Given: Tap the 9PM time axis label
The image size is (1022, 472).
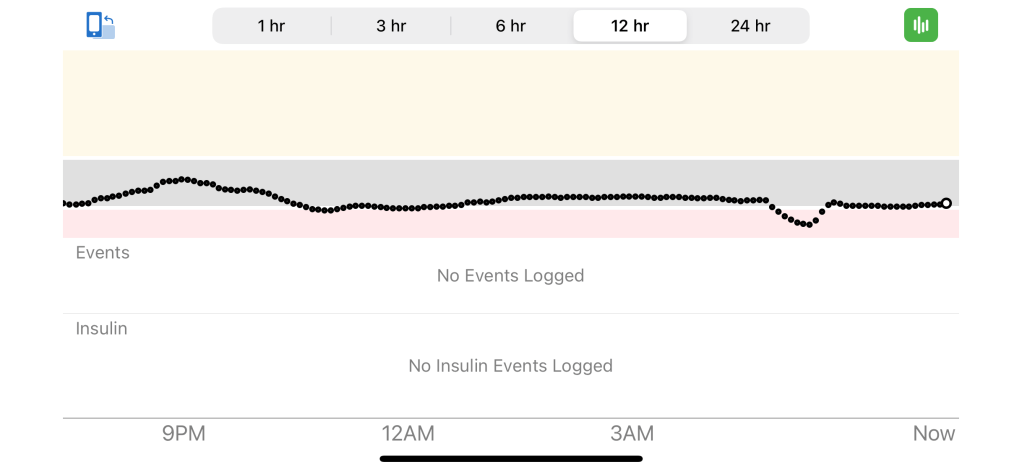Looking at the screenshot, I should coord(184,434).
